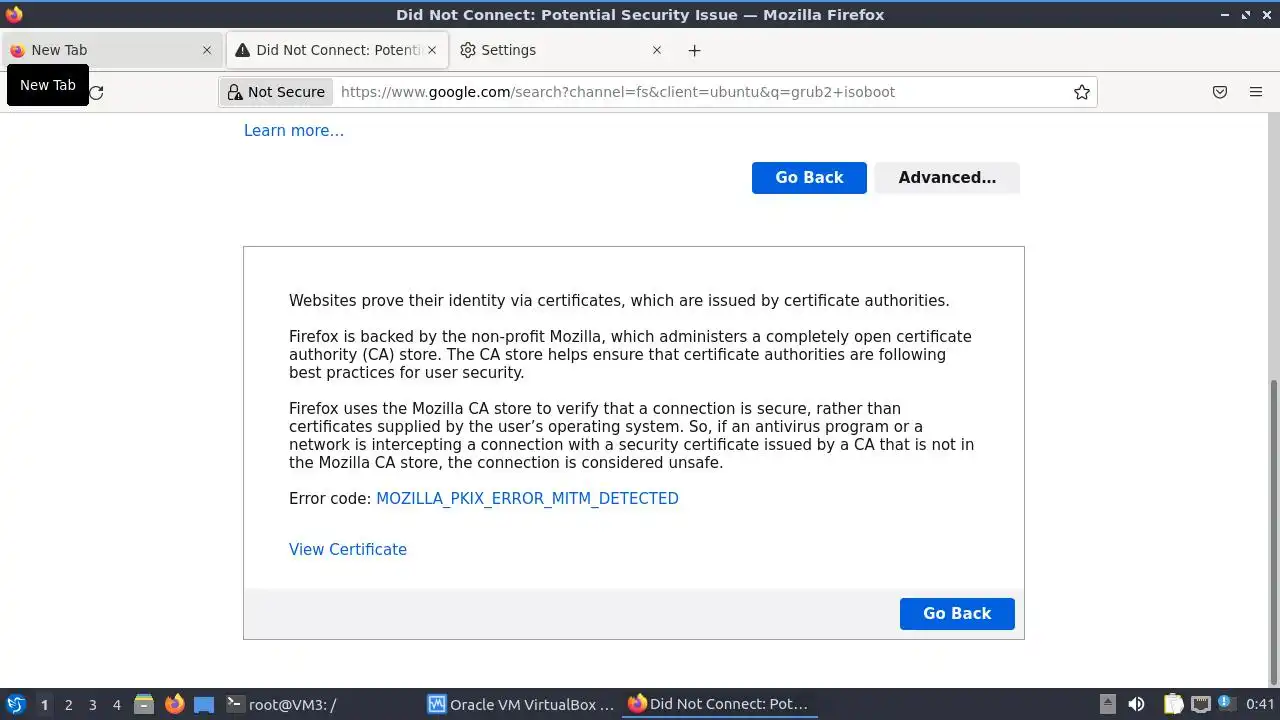Open the MOZILLA_PKIX_ERROR_MITM_DETECTED error code link
Viewport: 1280px width, 720px height.
(x=527, y=498)
